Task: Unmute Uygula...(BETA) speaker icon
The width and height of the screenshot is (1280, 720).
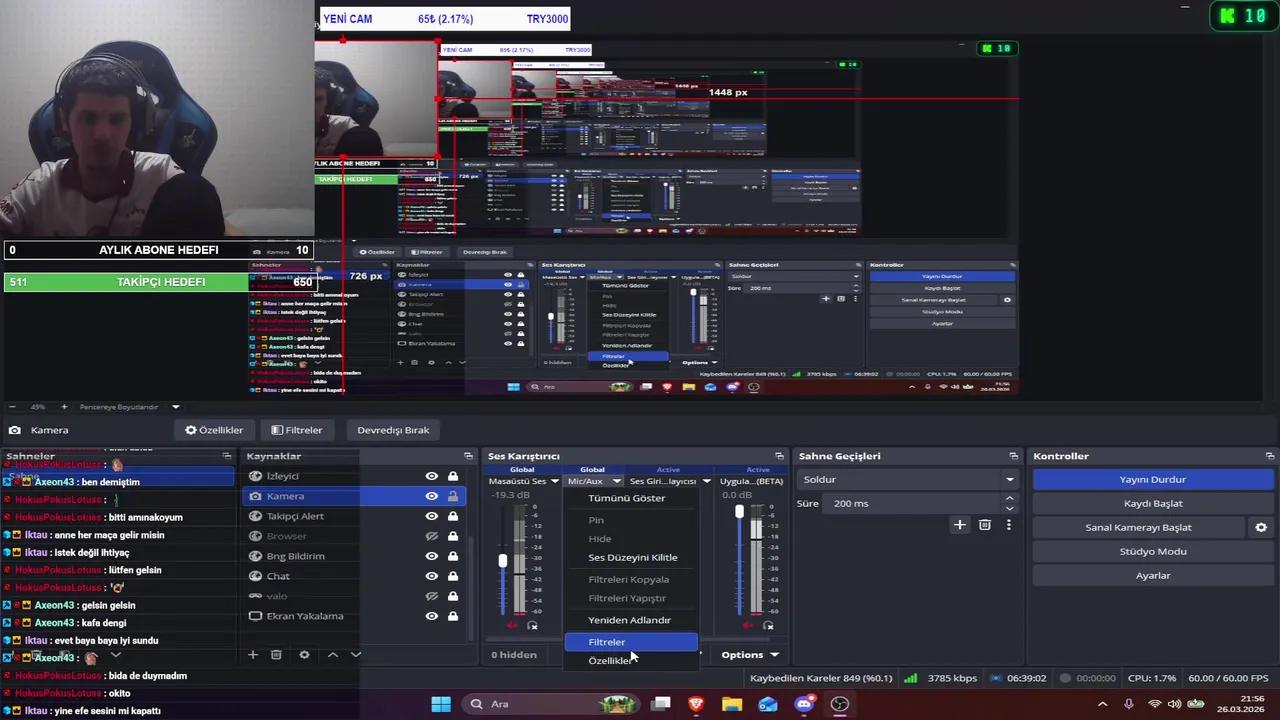Action: (749, 626)
